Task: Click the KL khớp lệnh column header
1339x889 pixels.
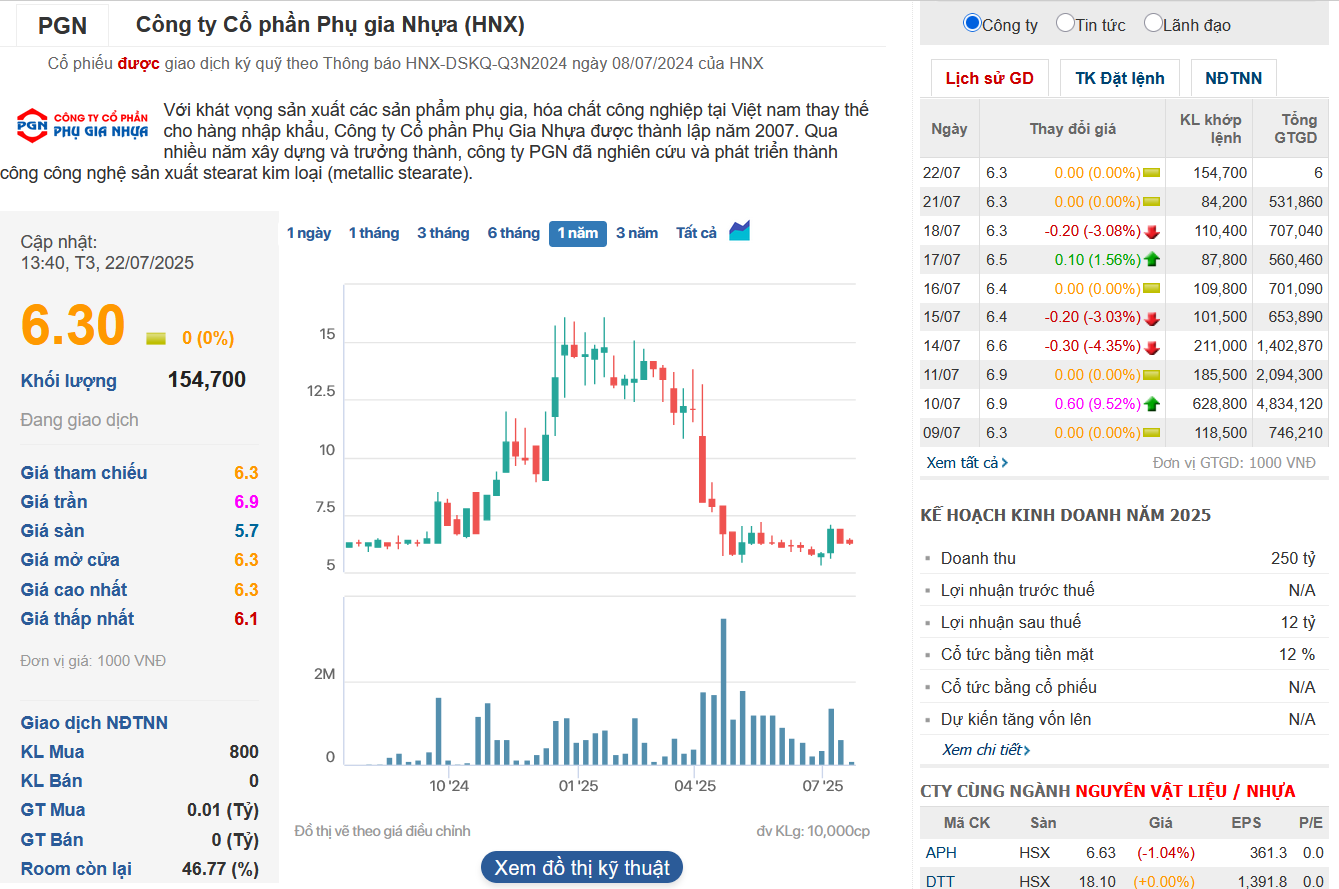Action: tap(1210, 129)
